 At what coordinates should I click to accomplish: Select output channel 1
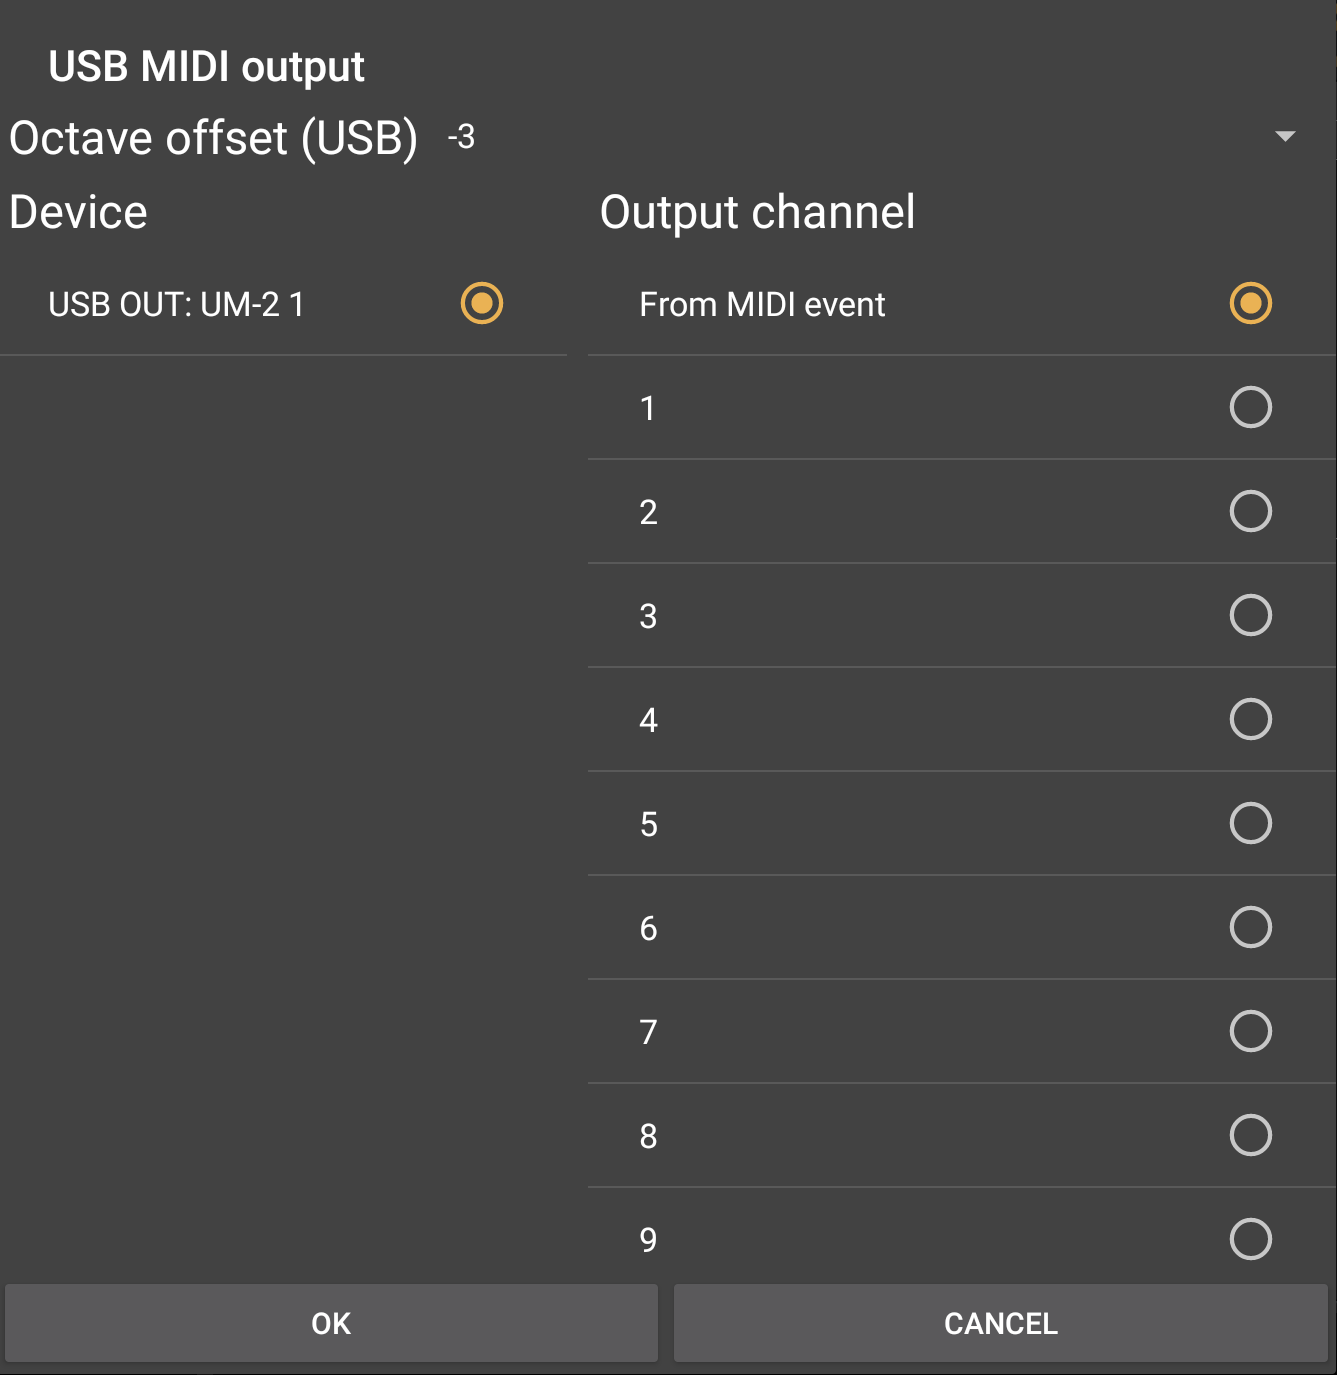pos(1250,408)
